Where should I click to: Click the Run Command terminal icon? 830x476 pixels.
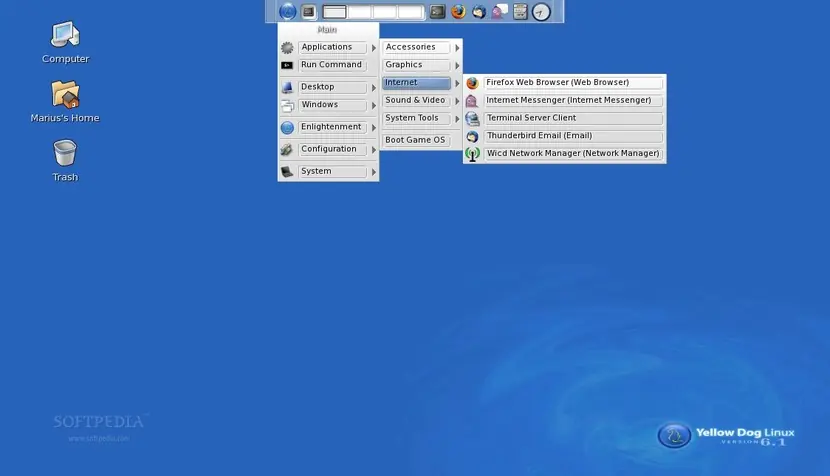point(287,65)
